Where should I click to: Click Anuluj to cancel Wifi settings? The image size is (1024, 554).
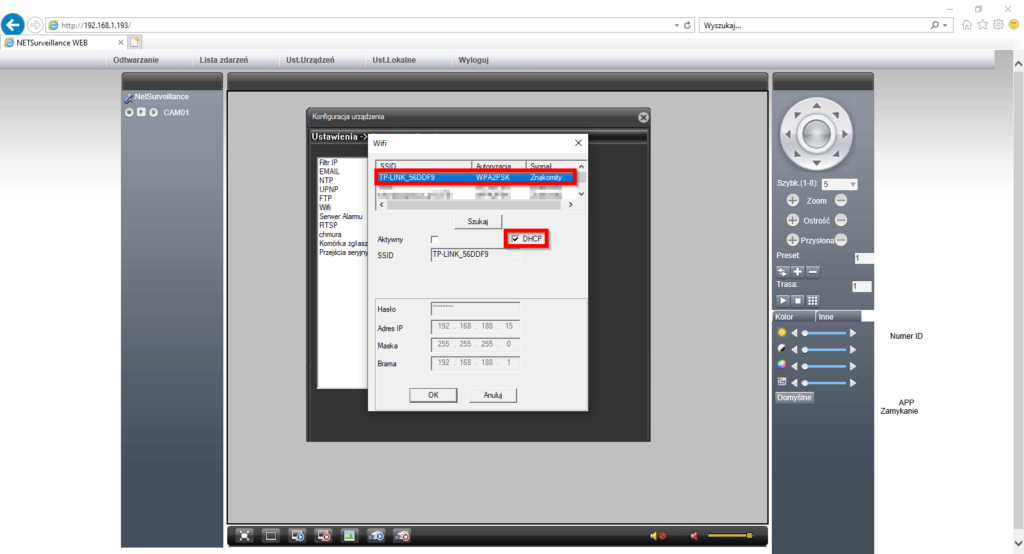point(492,395)
